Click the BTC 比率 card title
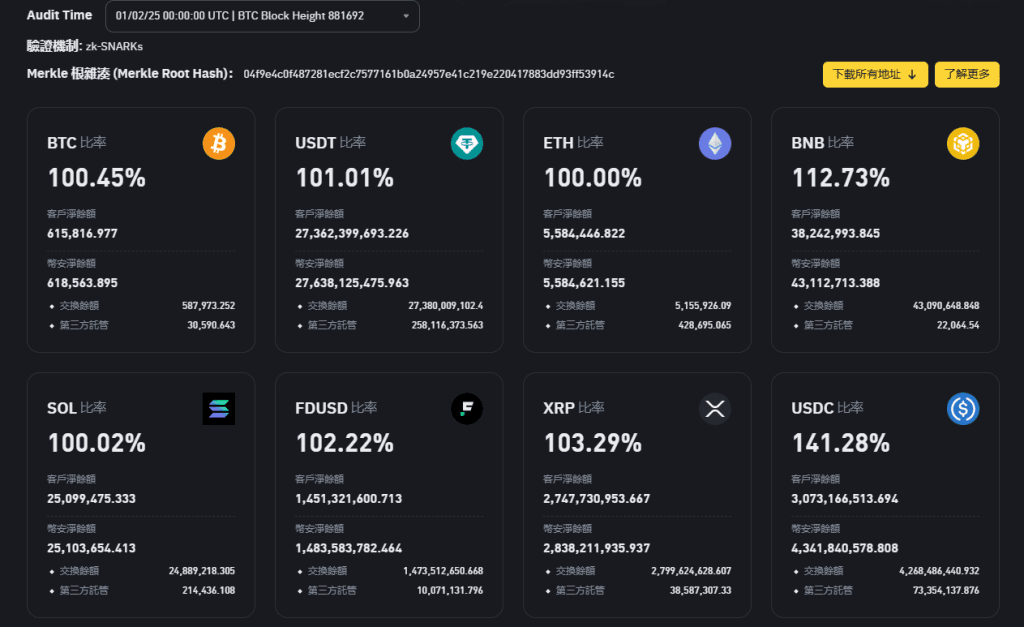Image resolution: width=1024 pixels, height=627 pixels. point(76,142)
